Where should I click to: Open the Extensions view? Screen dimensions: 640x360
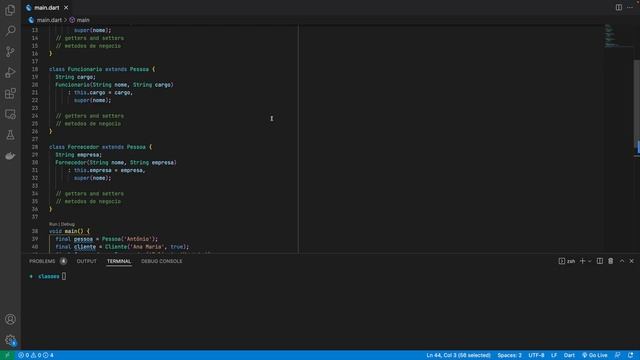tap(10, 93)
